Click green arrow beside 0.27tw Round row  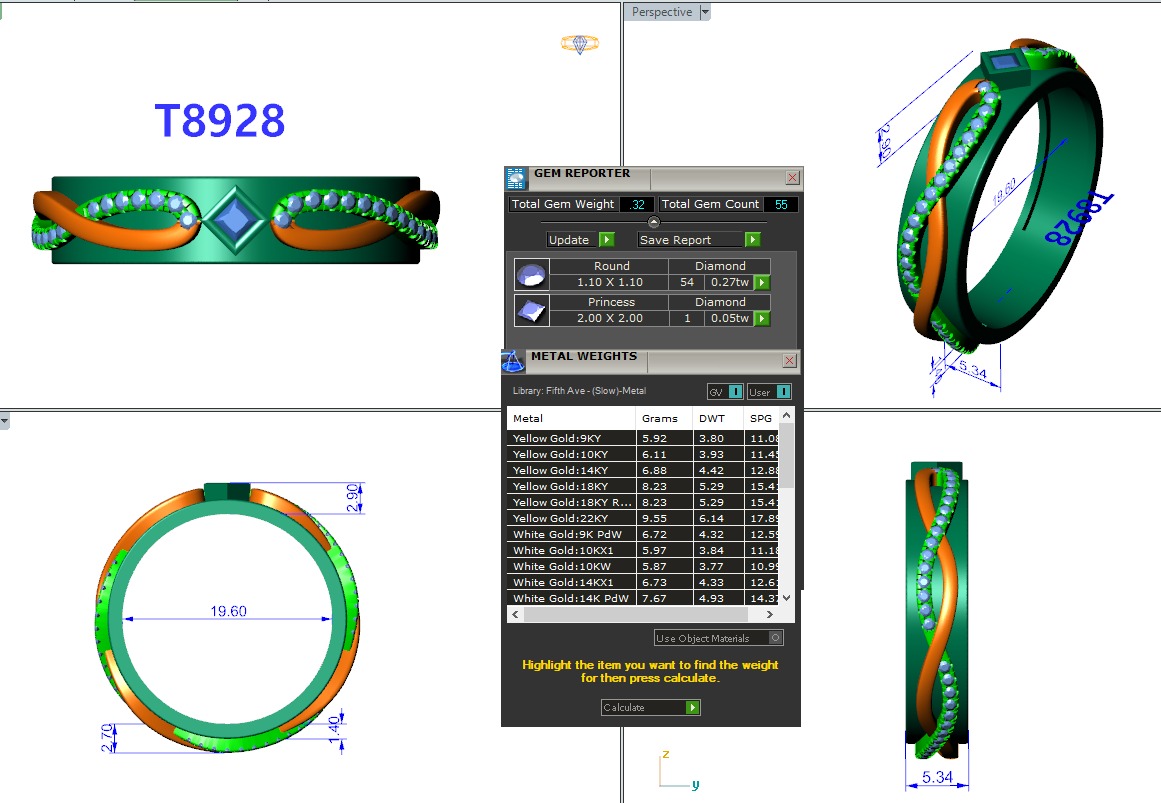point(762,283)
